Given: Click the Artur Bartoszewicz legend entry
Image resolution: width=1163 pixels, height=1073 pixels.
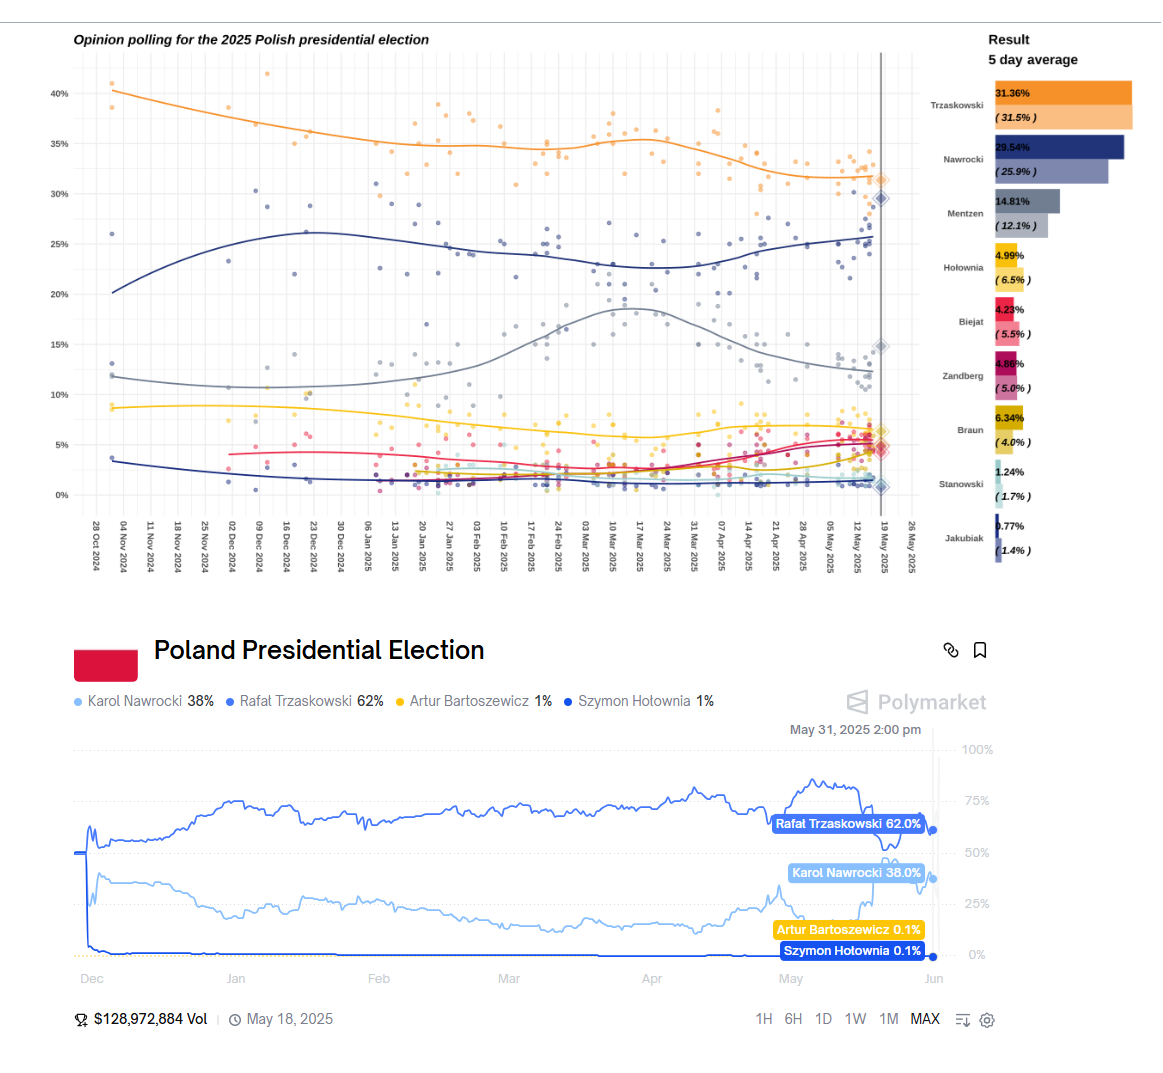Looking at the screenshot, I should (x=474, y=701).
